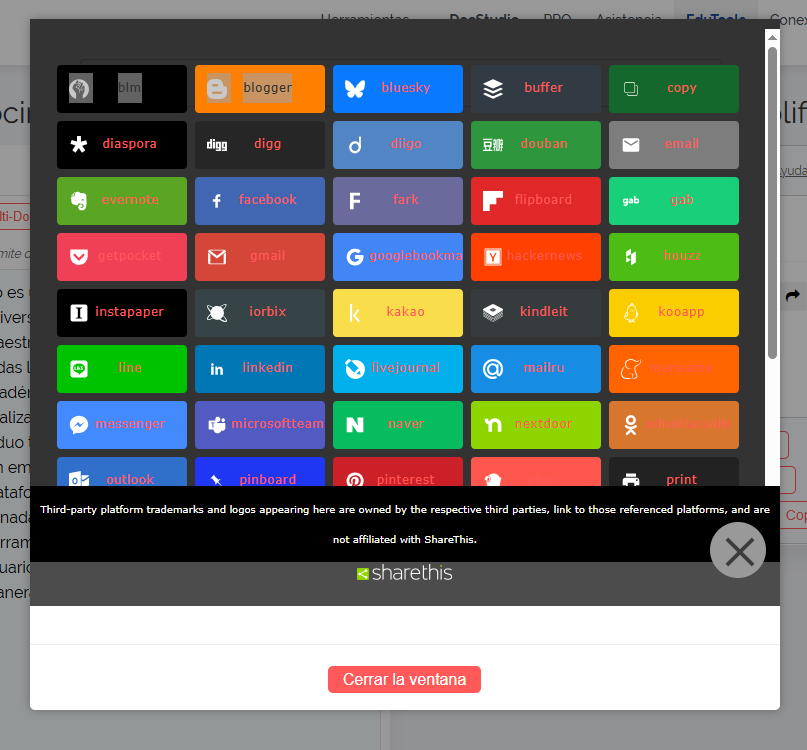Add to googlebookmarks
This screenshot has width=807, height=750.
pyautogui.click(x=398, y=257)
